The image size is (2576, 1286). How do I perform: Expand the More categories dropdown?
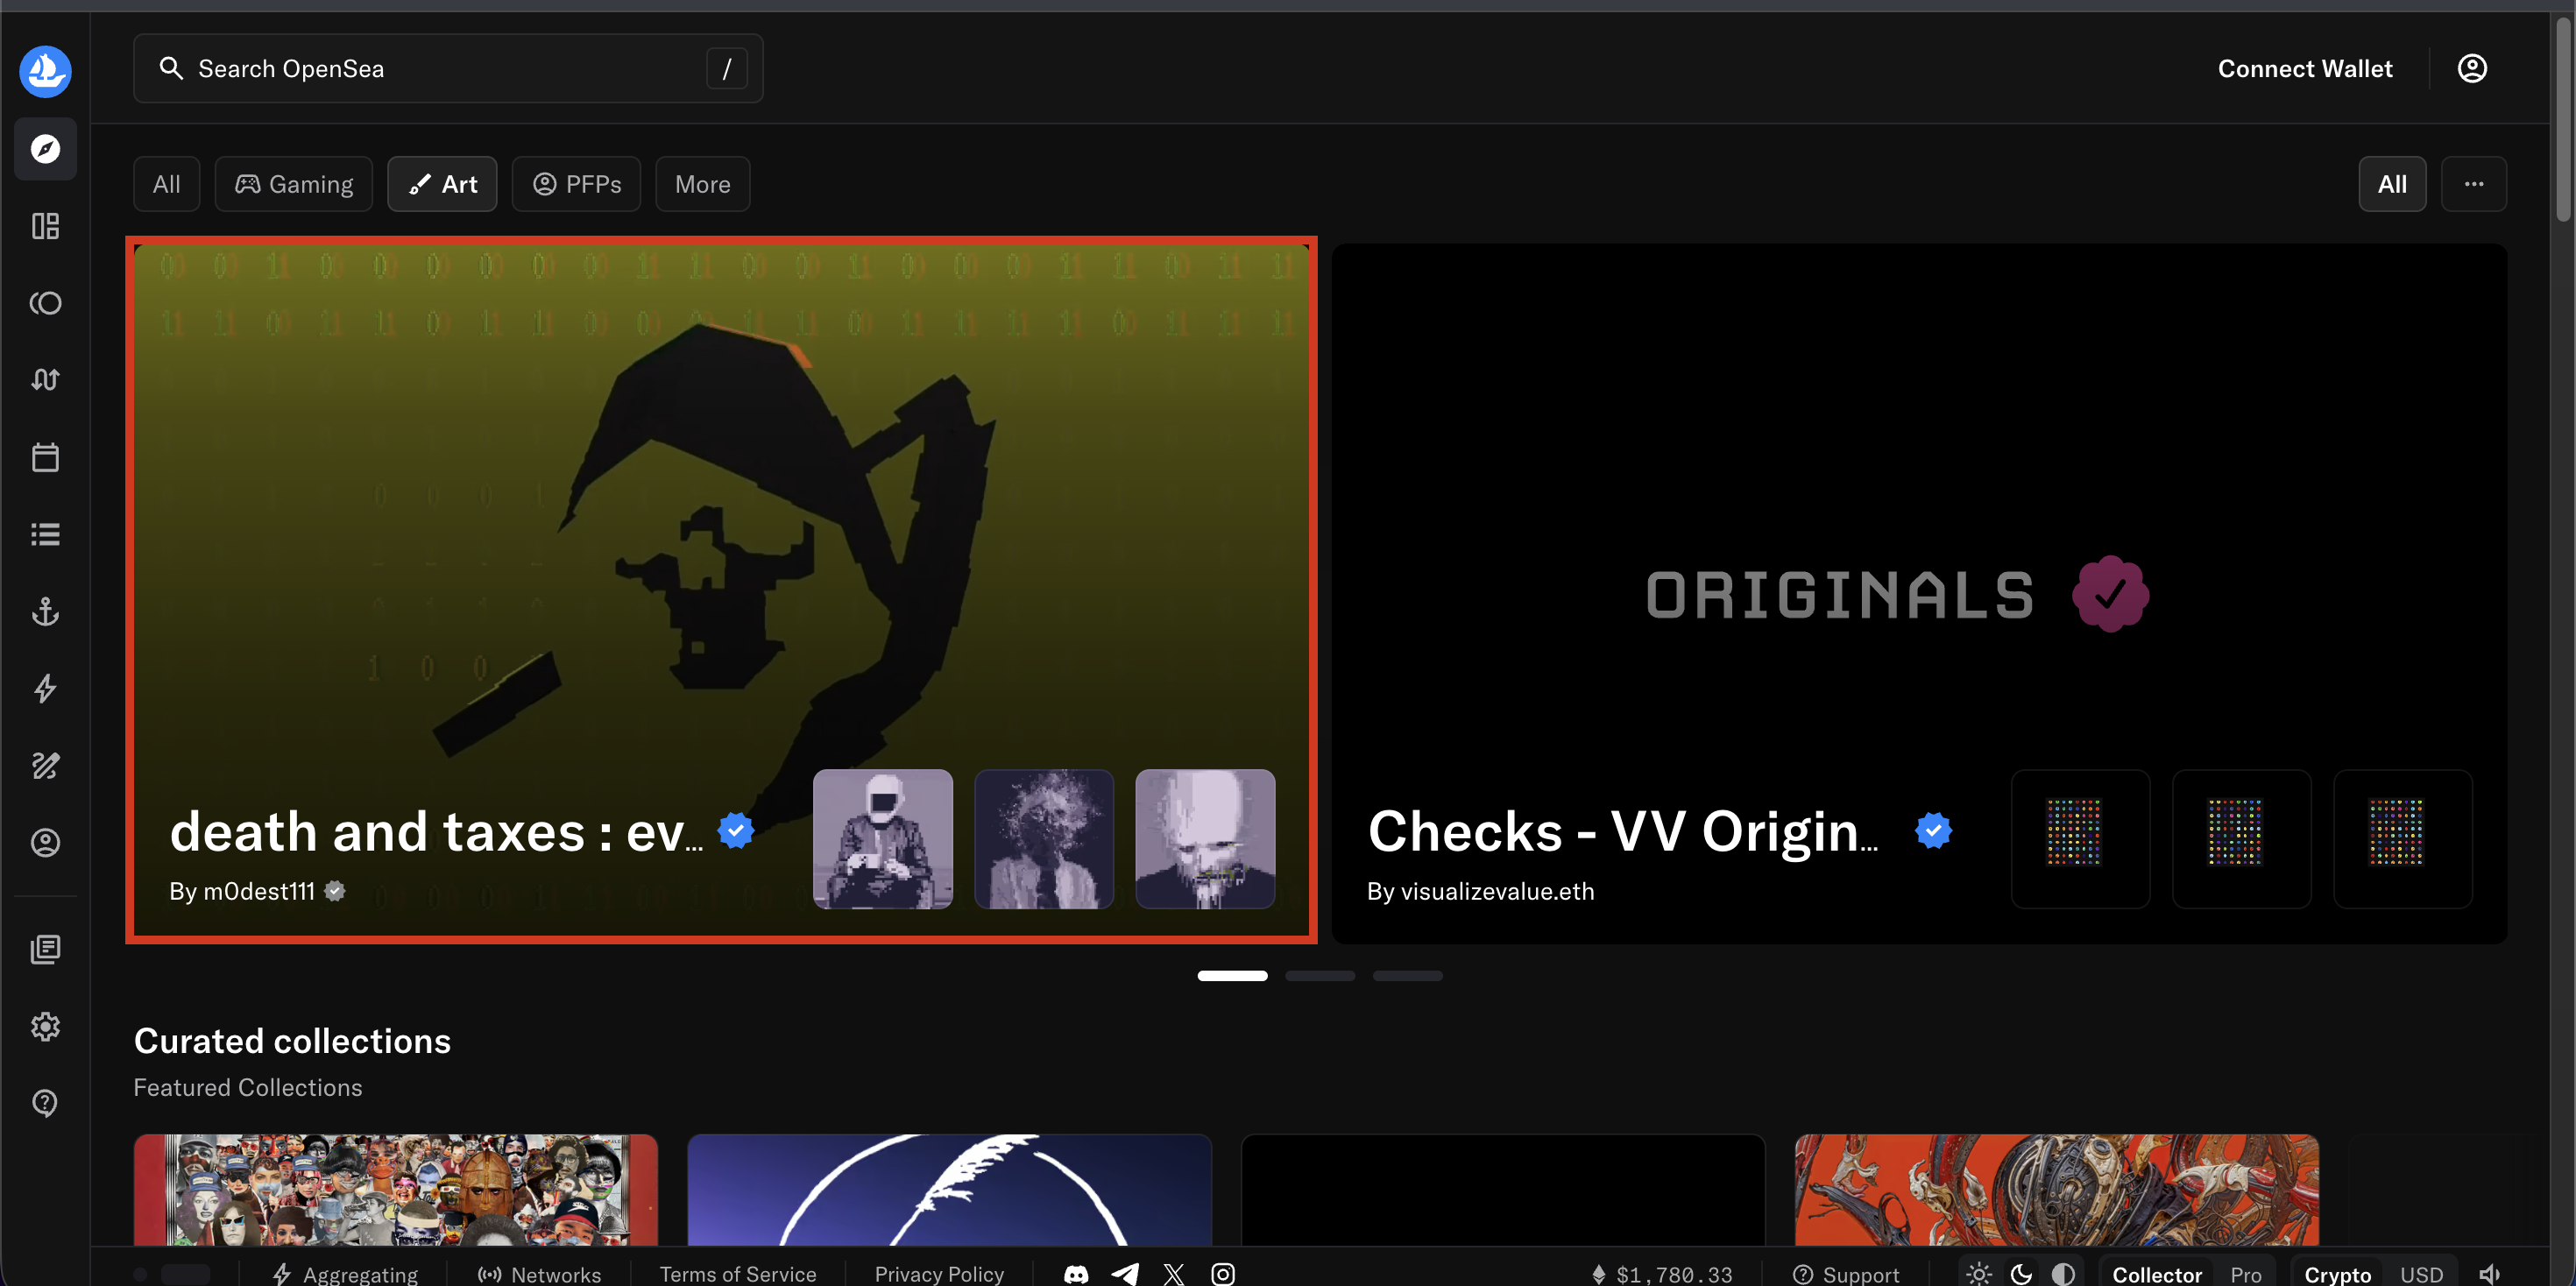pyautogui.click(x=703, y=184)
